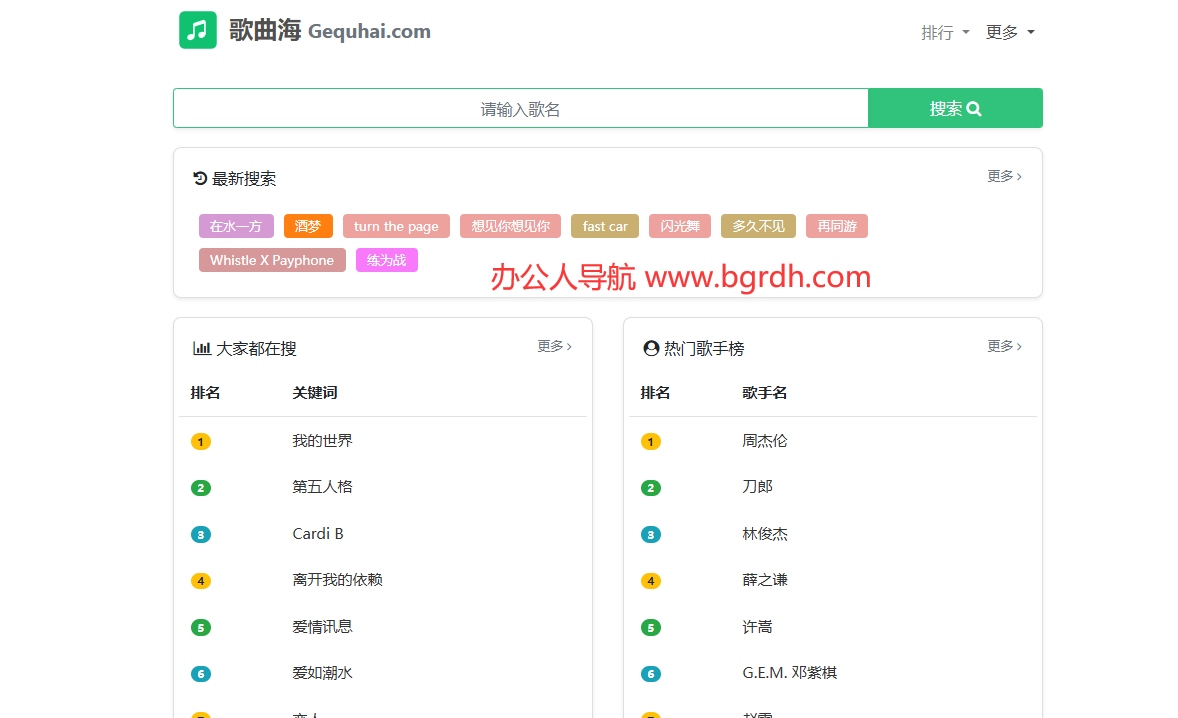Open the 排行 dropdown menu
The width and height of the screenshot is (1178, 718).
[944, 32]
